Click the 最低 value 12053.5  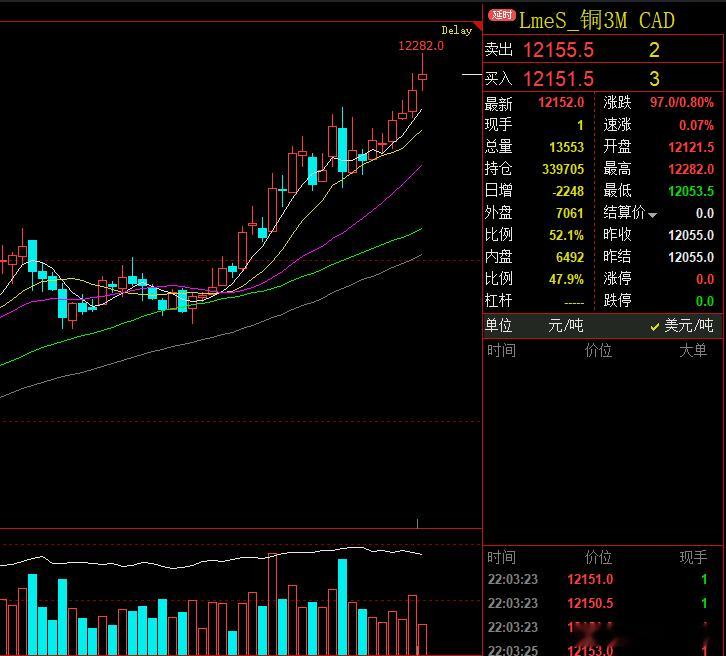coord(691,191)
